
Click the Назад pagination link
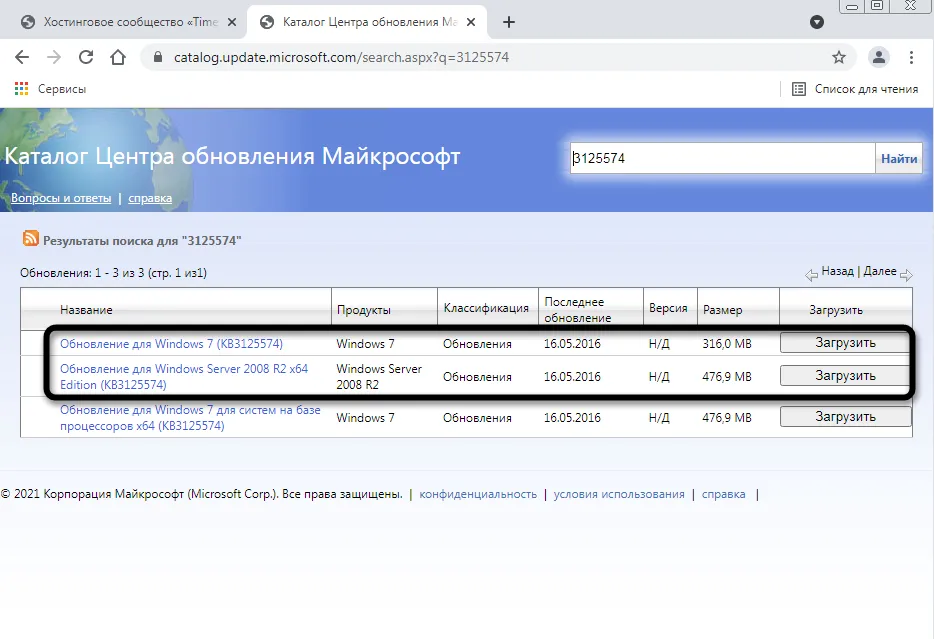point(838,271)
